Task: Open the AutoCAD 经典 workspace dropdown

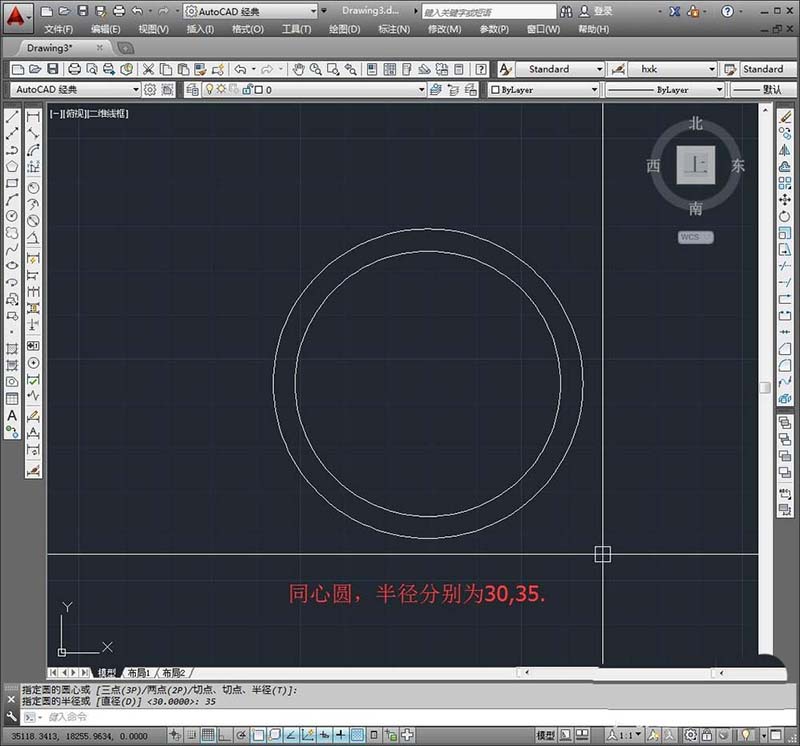Action: click(x=139, y=90)
